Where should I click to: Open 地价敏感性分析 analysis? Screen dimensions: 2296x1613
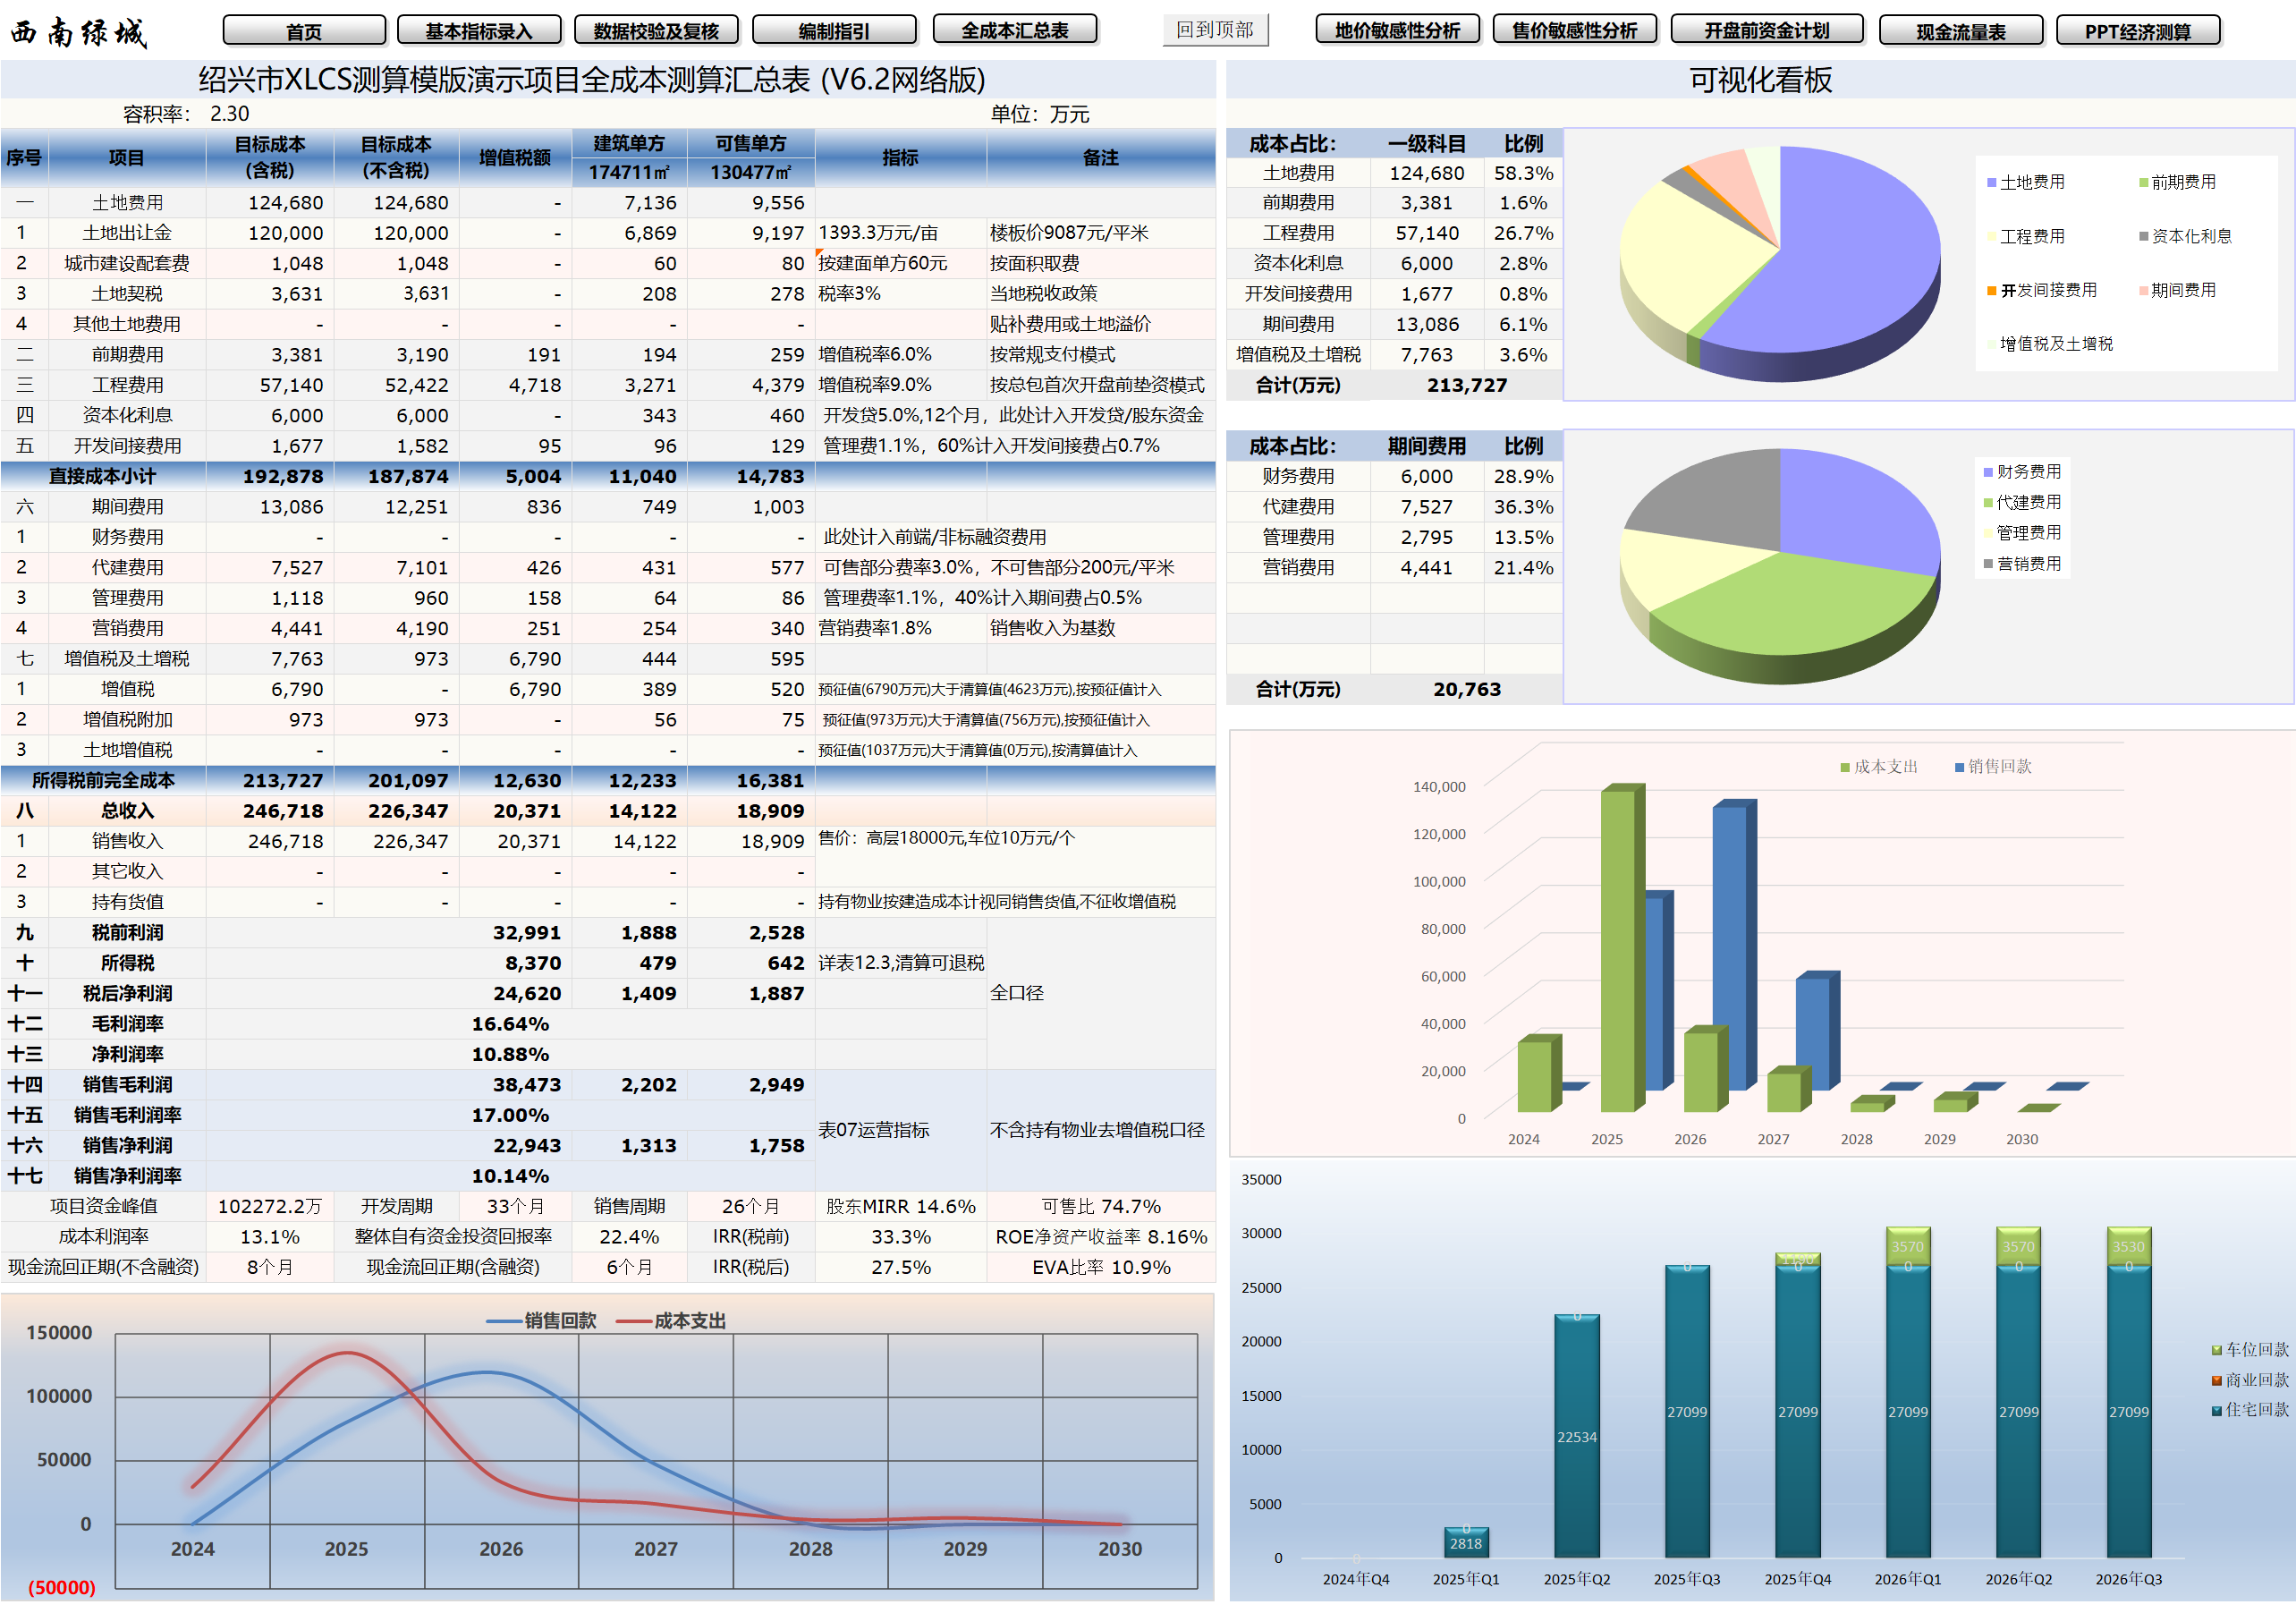[1397, 29]
